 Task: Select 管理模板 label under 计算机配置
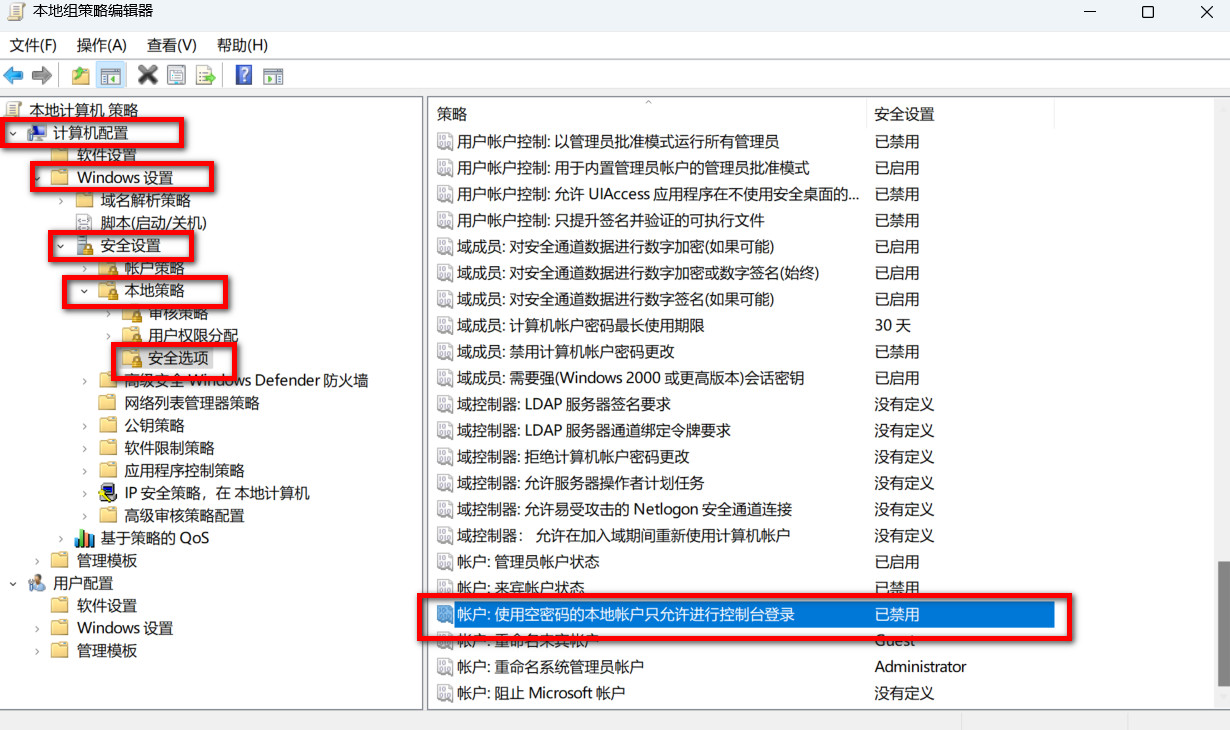tap(107, 561)
